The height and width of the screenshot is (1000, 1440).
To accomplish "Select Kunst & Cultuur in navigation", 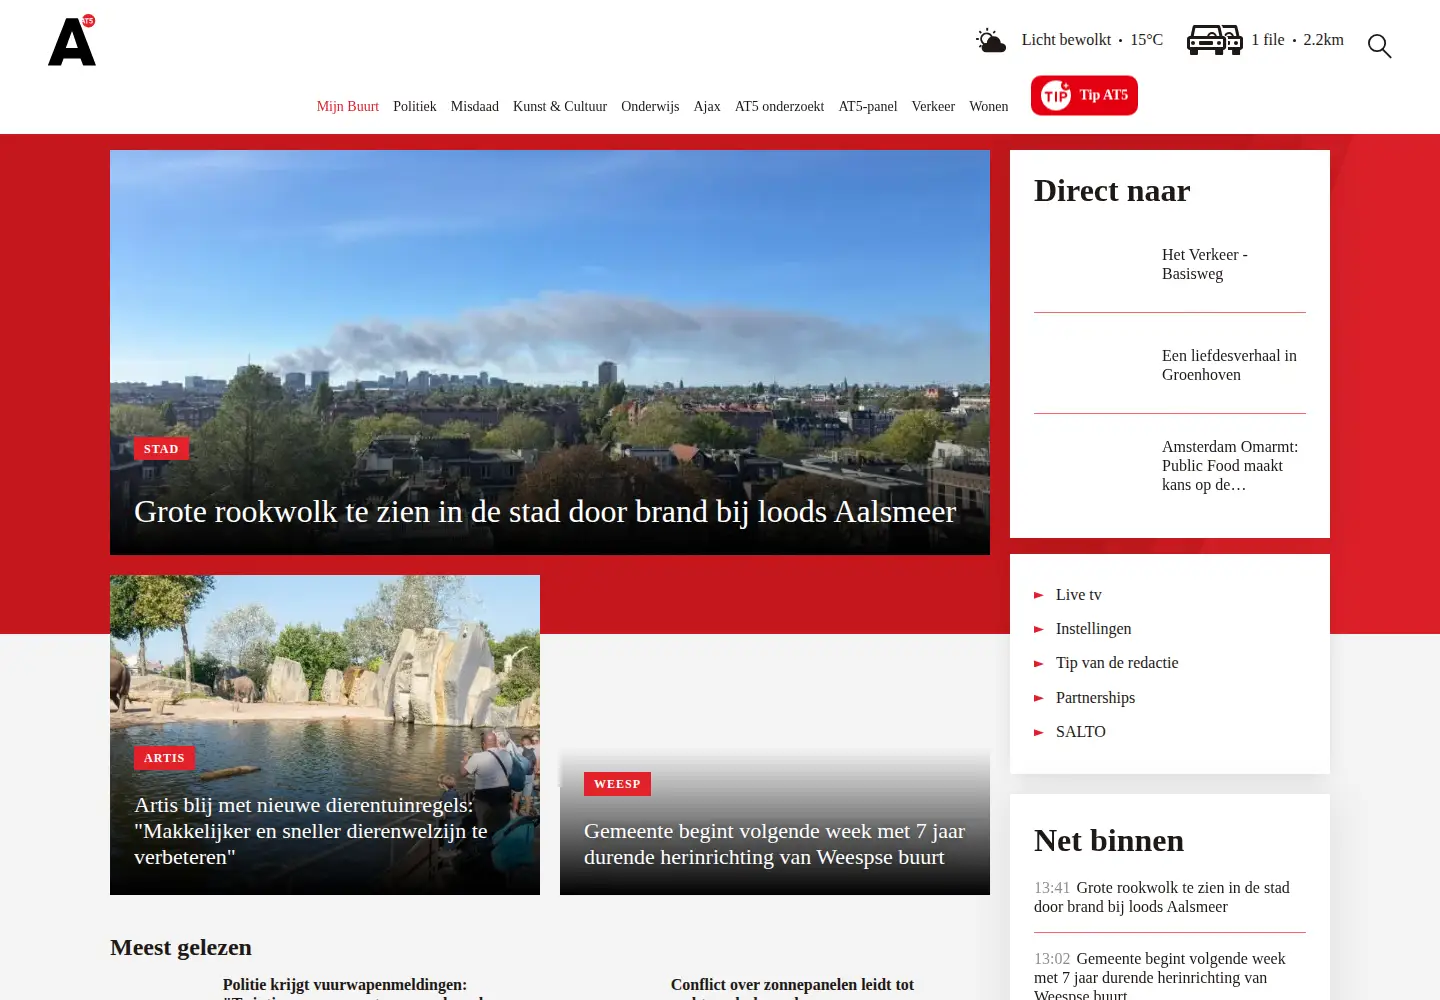I will click(x=560, y=106).
